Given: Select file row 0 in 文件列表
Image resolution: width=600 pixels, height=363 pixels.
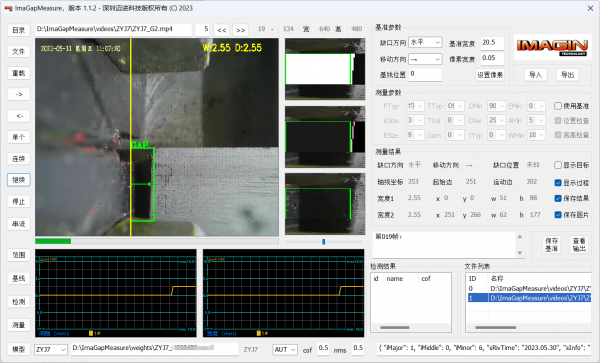Looking at the screenshot, I should 529,289.
